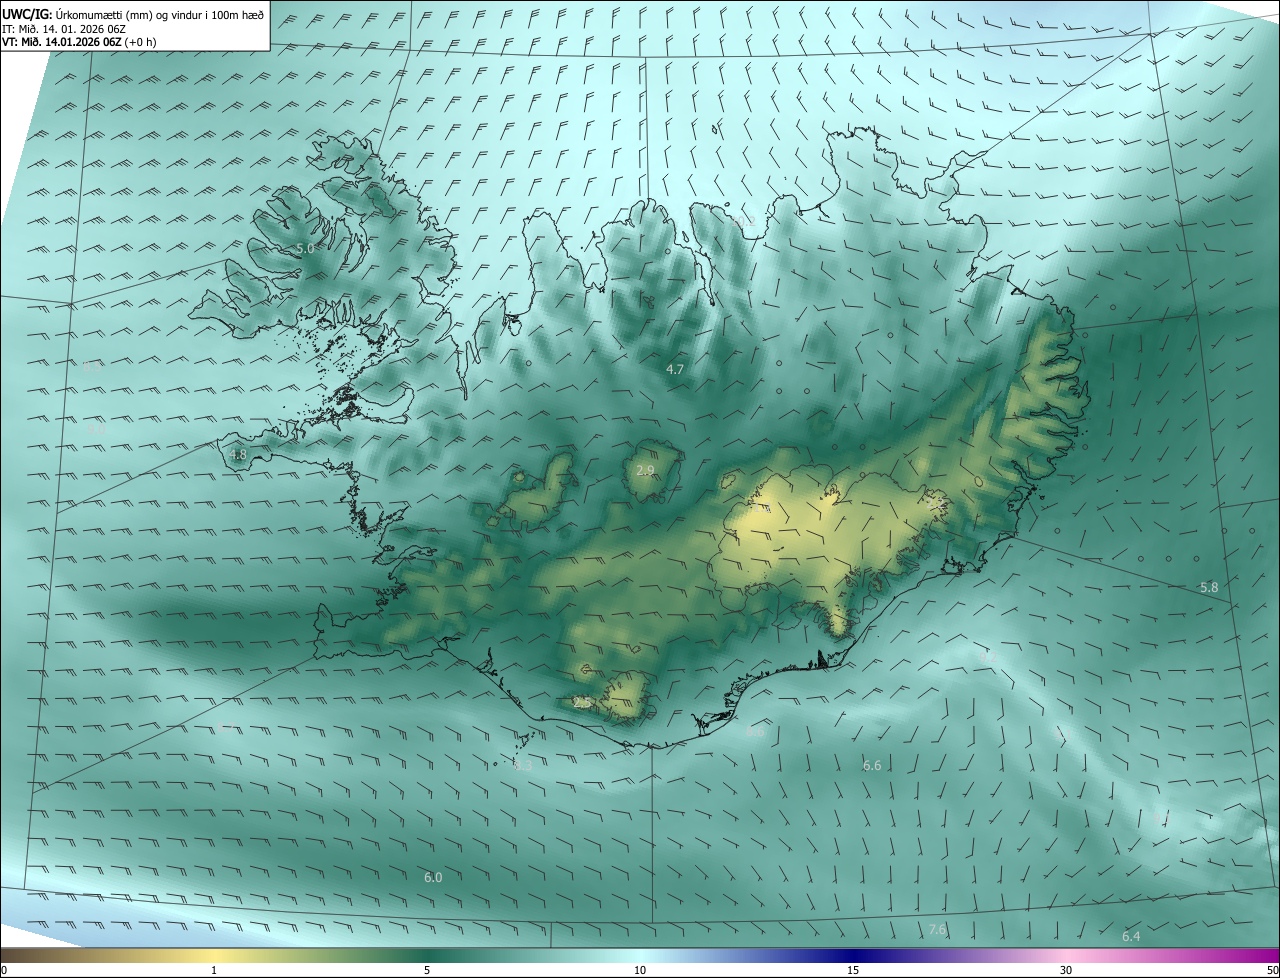
Task: Click the colorbar tick label 30
Action: pyautogui.click(x=1066, y=970)
